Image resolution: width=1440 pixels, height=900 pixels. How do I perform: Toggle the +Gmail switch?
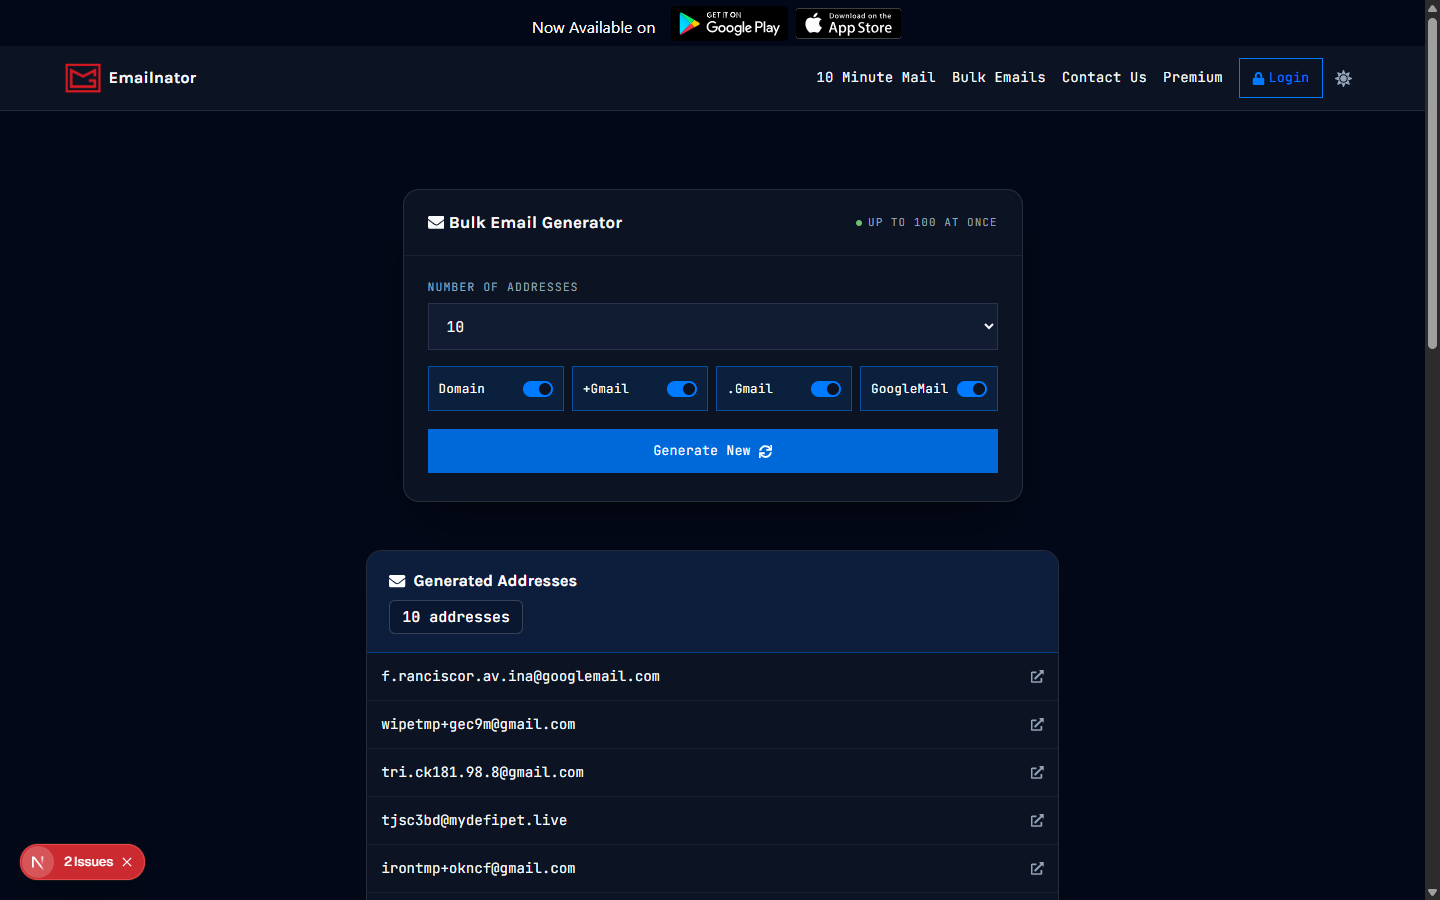click(x=682, y=389)
